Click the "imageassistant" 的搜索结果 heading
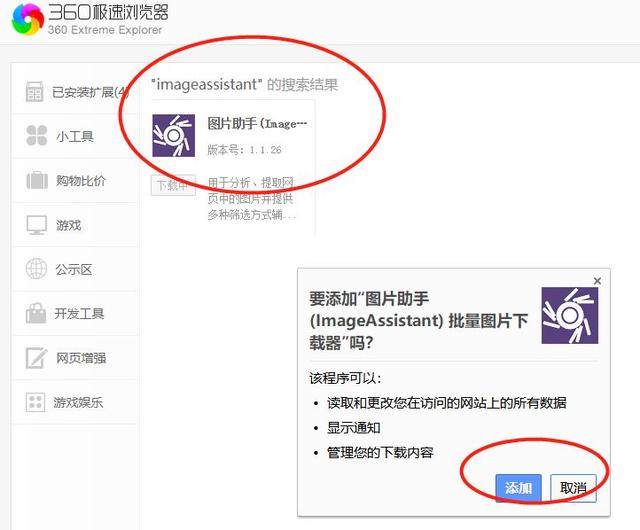Screen dimensions: 640x530 pos(244,85)
